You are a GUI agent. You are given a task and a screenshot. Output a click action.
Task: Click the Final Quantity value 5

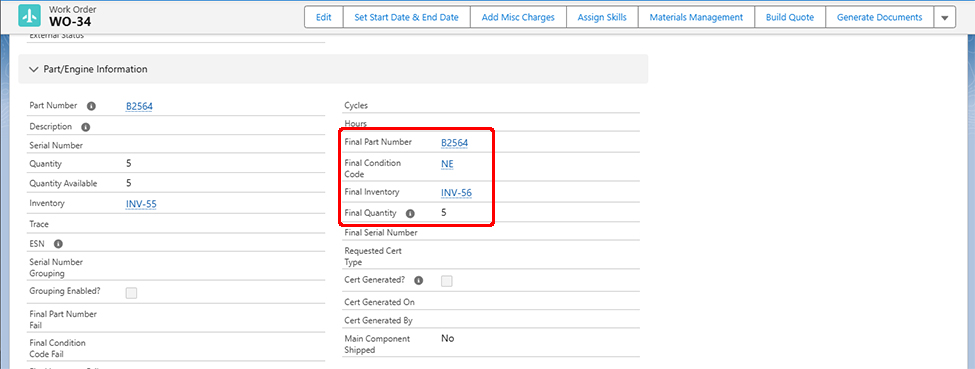click(x=444, y=212)
